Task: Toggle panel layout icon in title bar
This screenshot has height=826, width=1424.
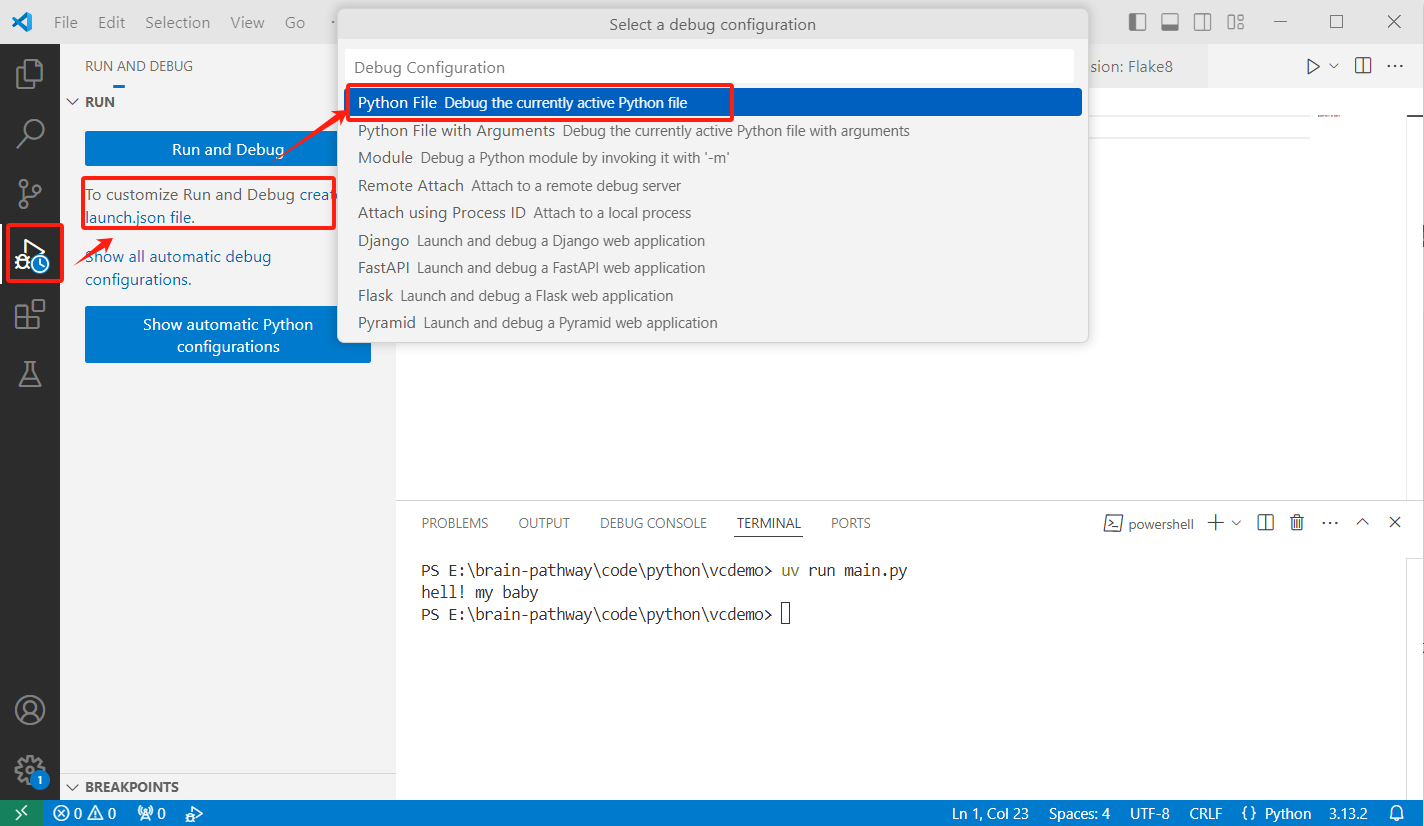Action: coord(1170,22)
